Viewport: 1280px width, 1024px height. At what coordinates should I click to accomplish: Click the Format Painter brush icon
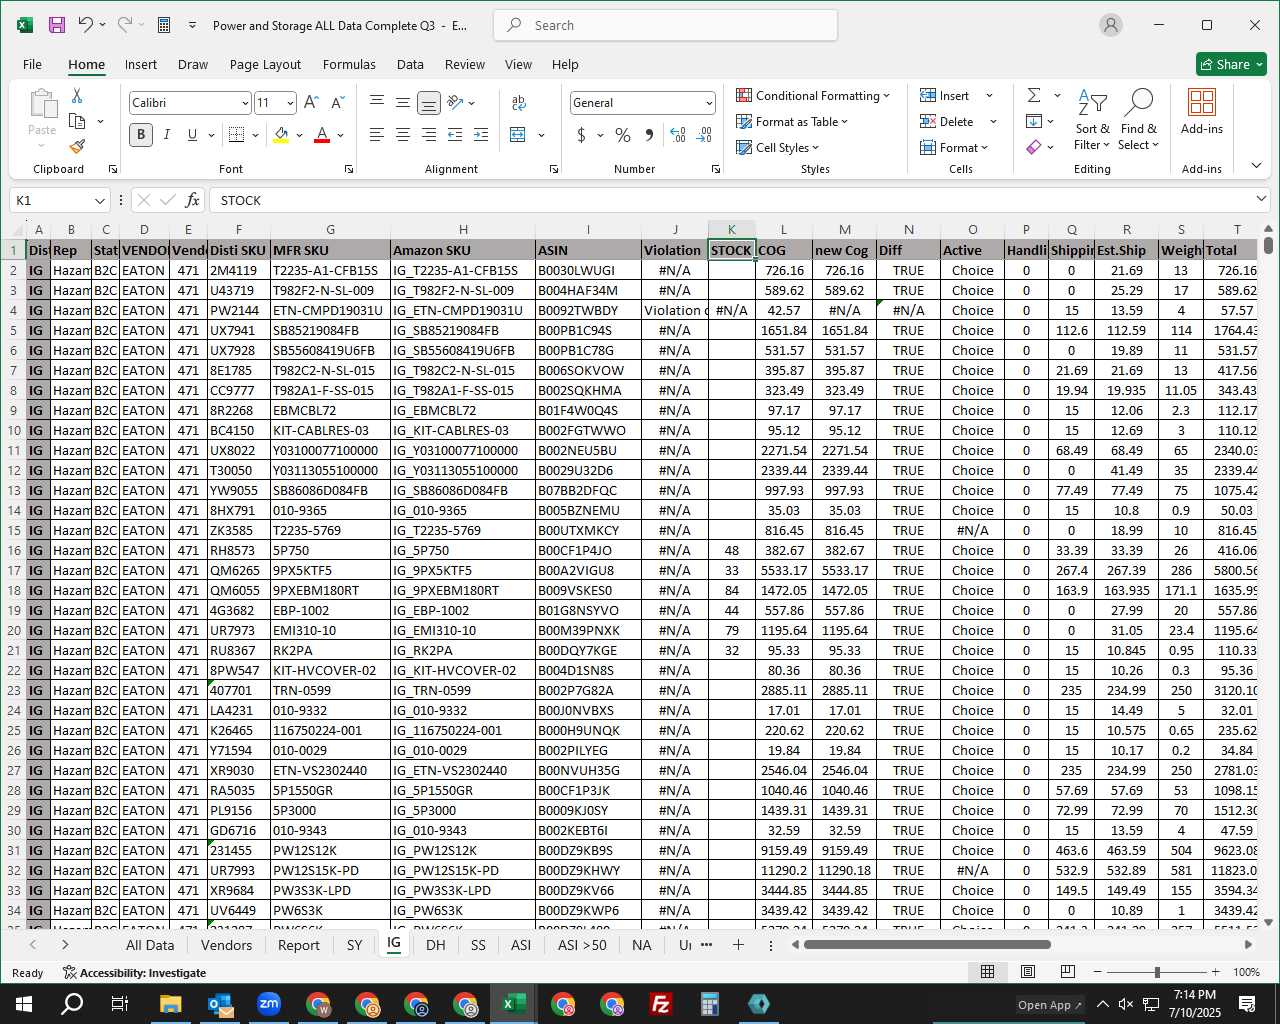click(77, 147)
